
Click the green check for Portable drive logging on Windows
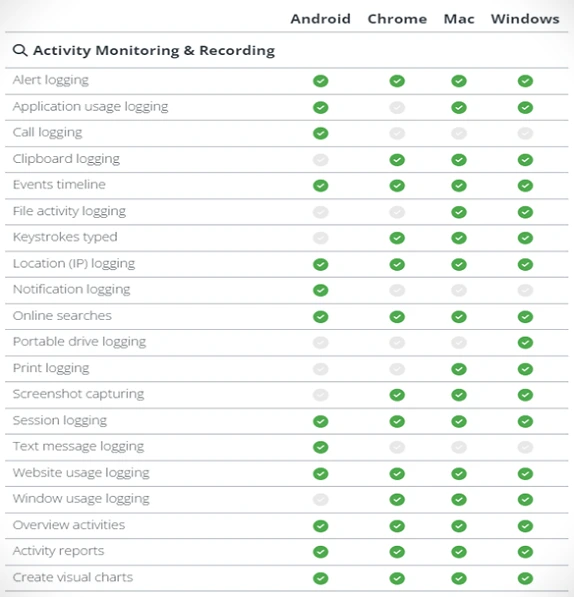tap(525, 343)
